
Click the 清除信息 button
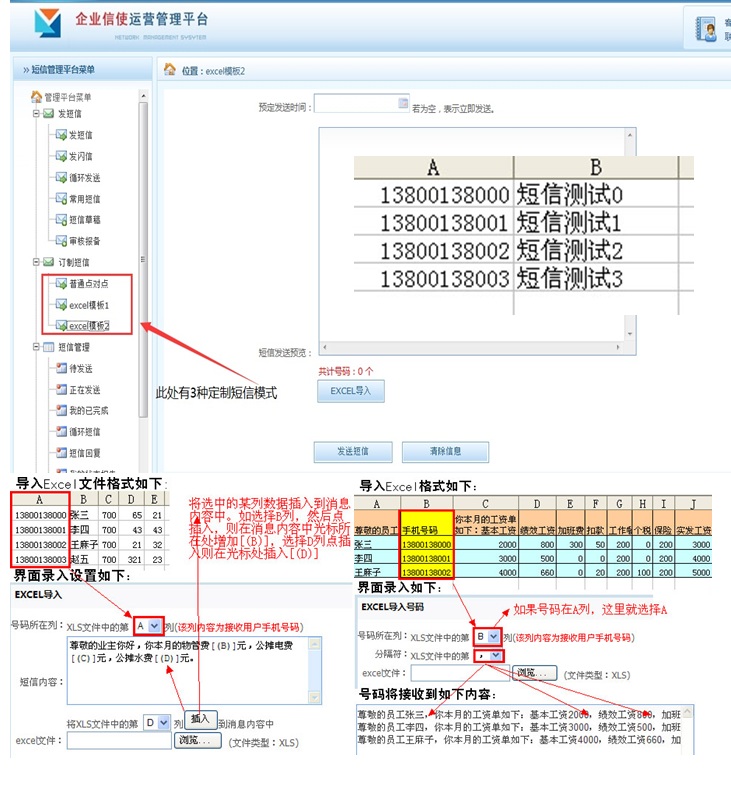point(445,451)
